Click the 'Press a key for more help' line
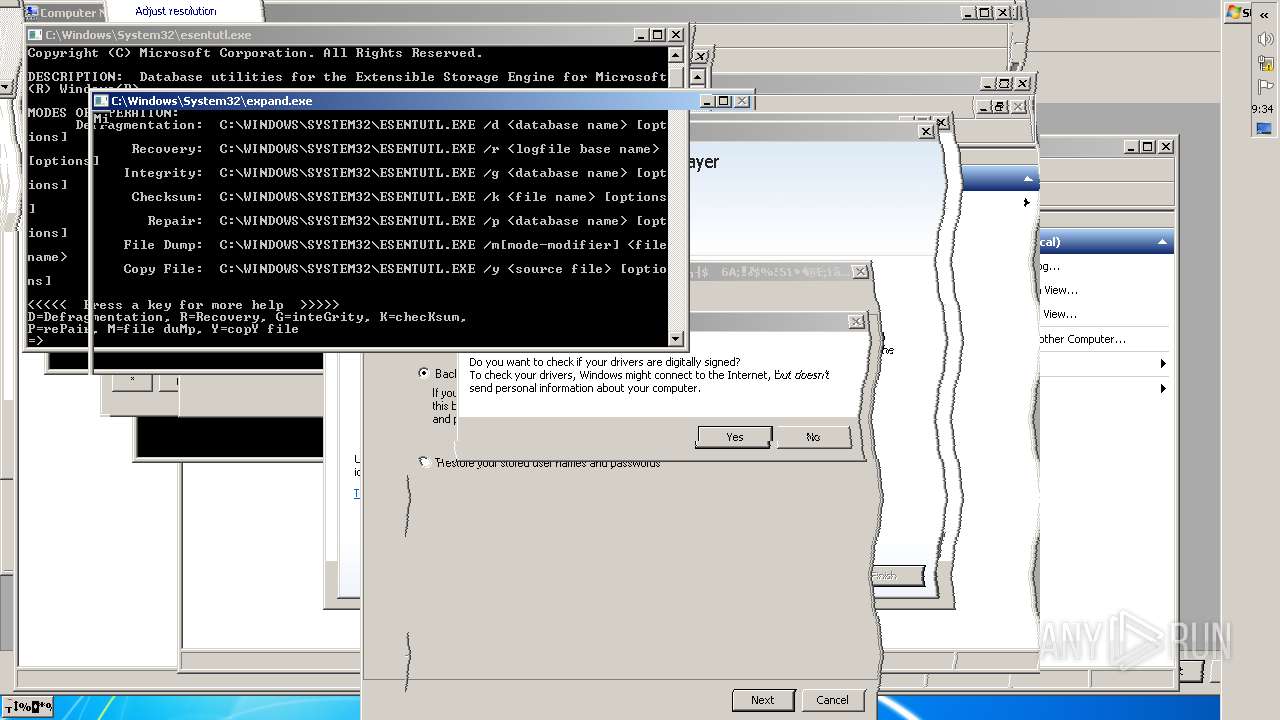The width and height of the screenshot is (1280, 720). pyautogui.click(x=183, y=305)
